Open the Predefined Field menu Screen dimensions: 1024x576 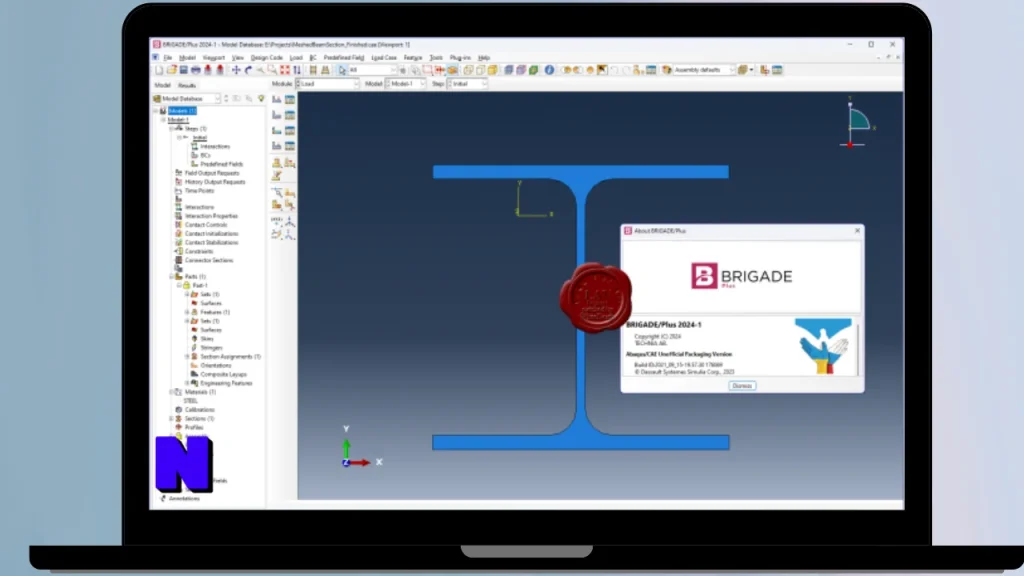pos(344,57)
